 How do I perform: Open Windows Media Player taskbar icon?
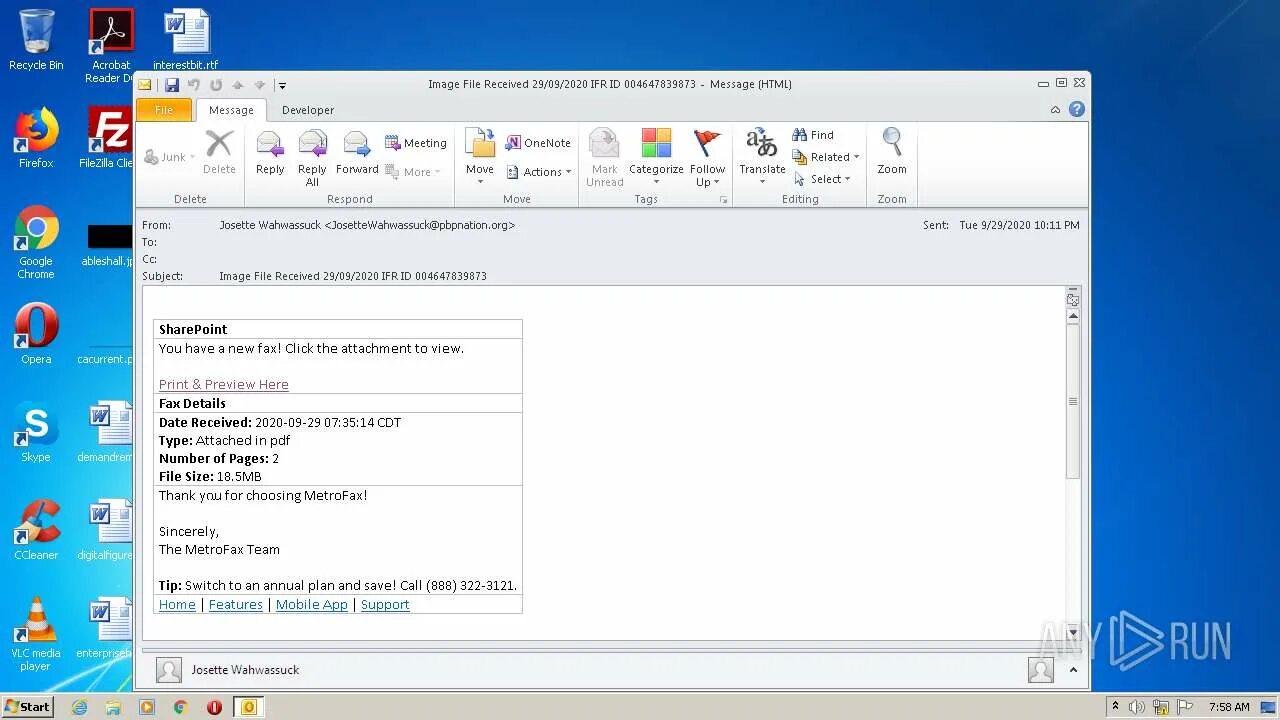tap(147, 707)
